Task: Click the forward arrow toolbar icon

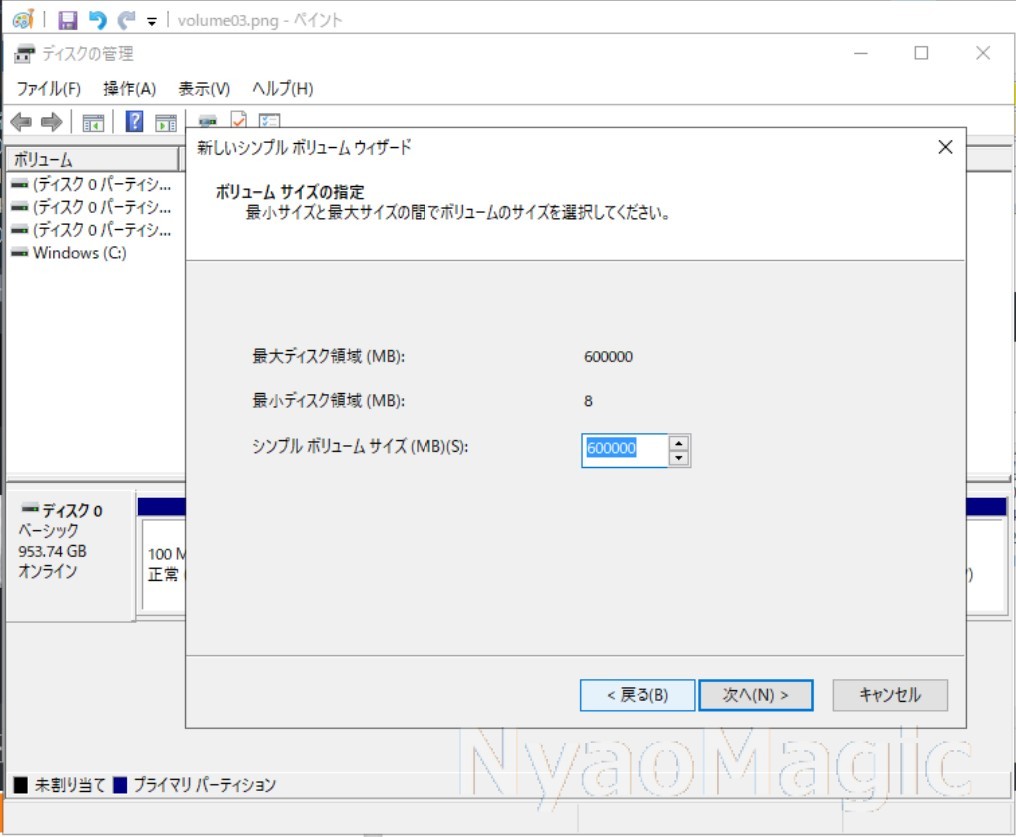Action: (51, 122)
